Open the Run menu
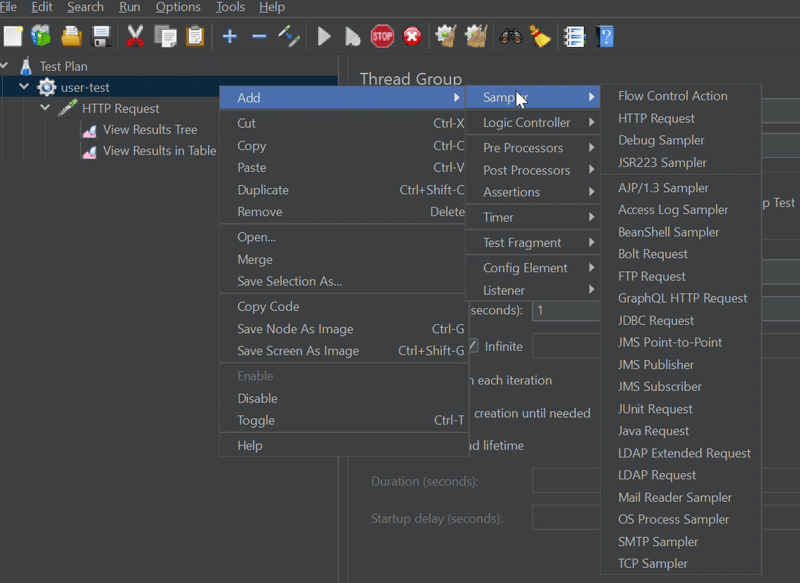 tap(130, 7)
